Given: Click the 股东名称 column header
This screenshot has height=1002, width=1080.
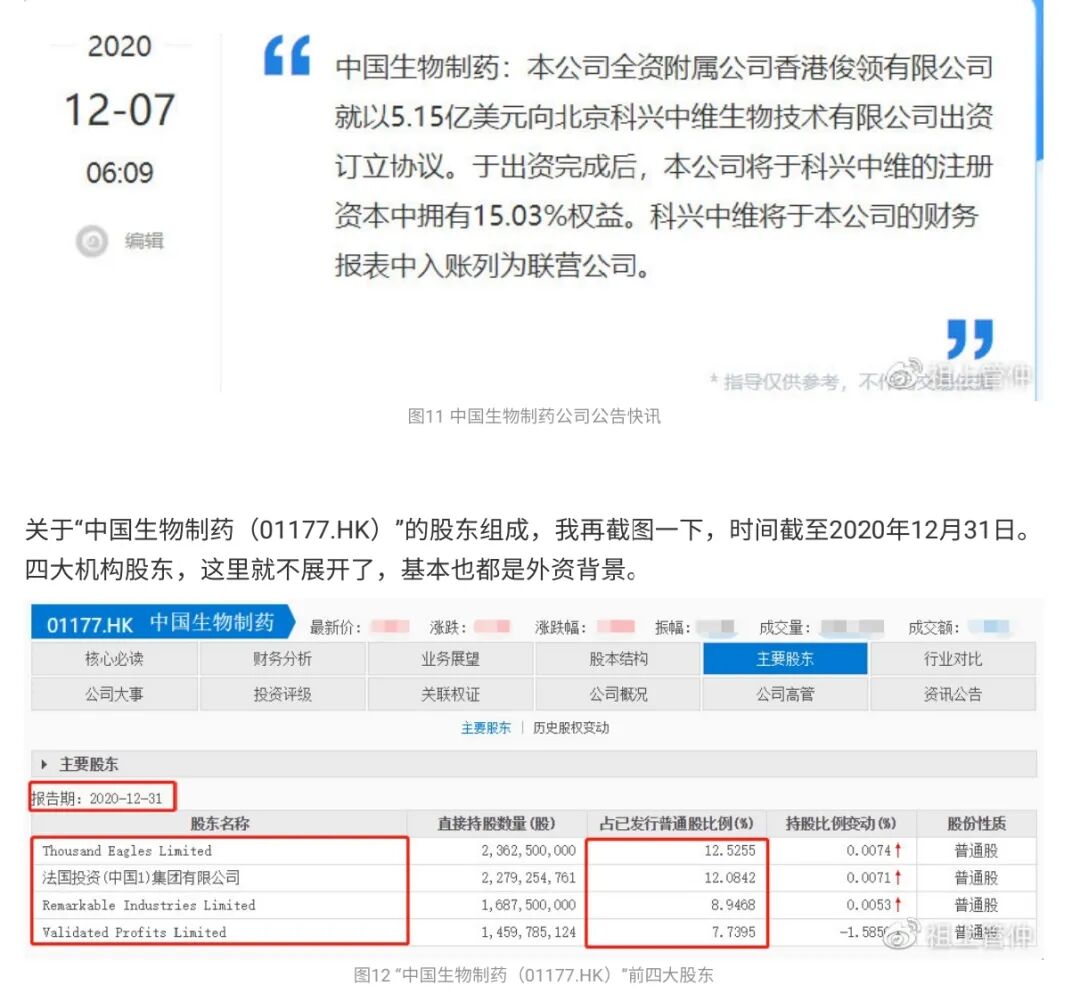Looking at the screenshot, I should click(x=220, y=823).
